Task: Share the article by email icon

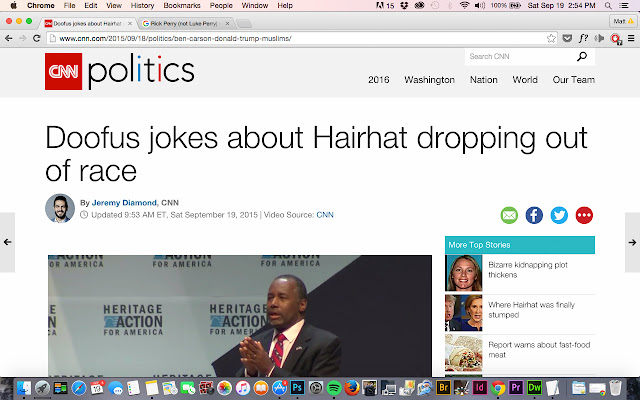Action: tap(509, 215)
